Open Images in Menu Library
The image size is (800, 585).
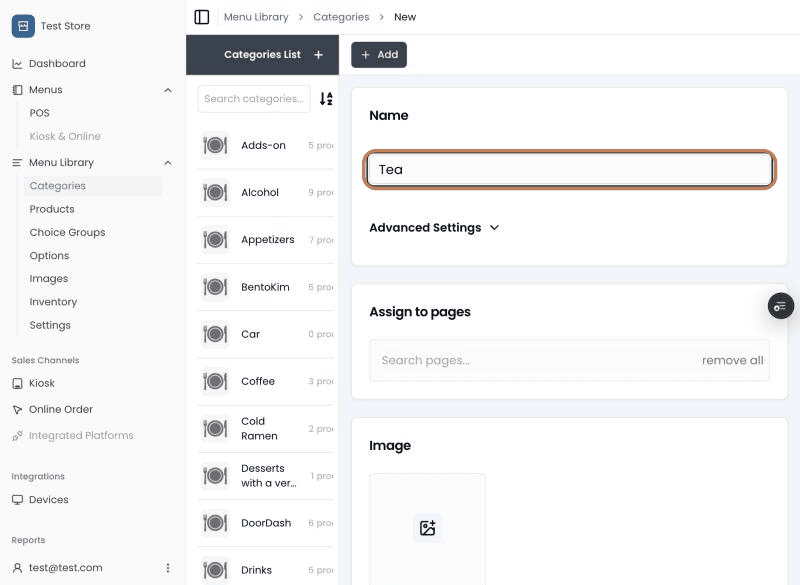click(x=48, y=278)
